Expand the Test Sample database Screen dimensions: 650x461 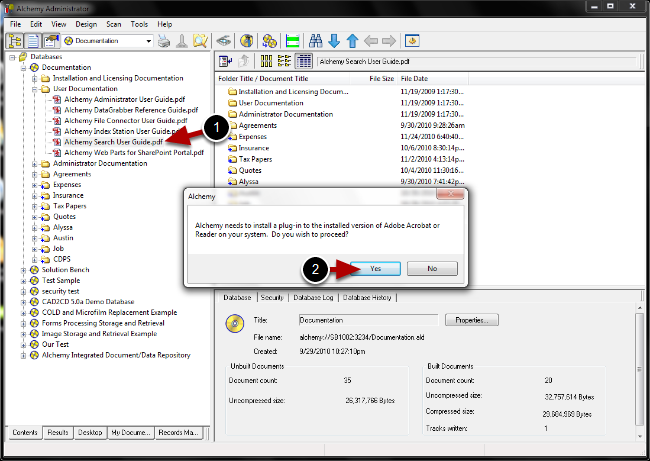24,281
